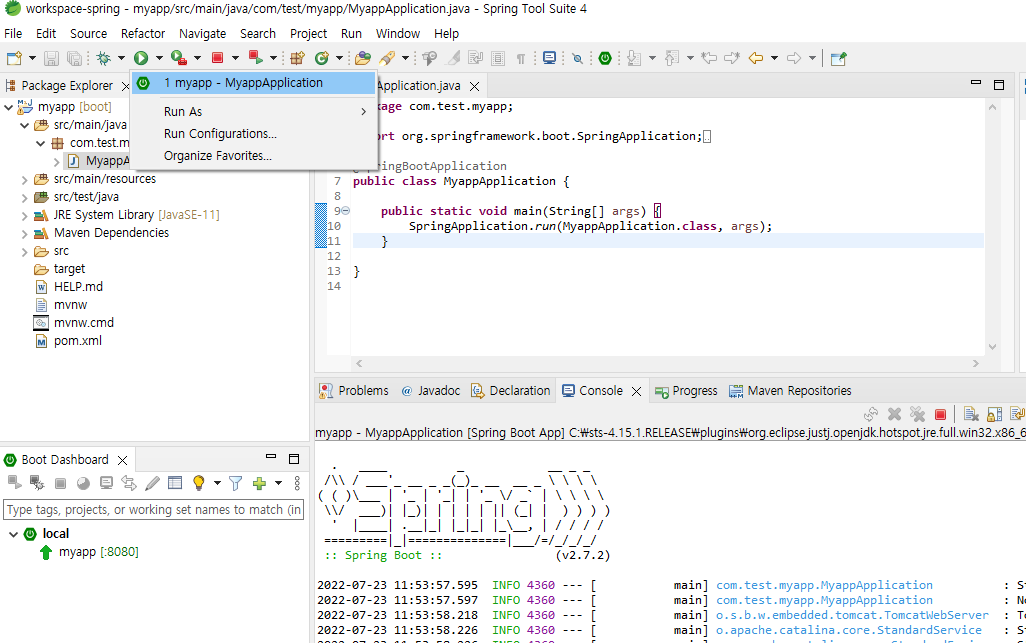Choose Organize Favorites... menu item
The image size is (1026, 643).
click(x=254, y=156)
